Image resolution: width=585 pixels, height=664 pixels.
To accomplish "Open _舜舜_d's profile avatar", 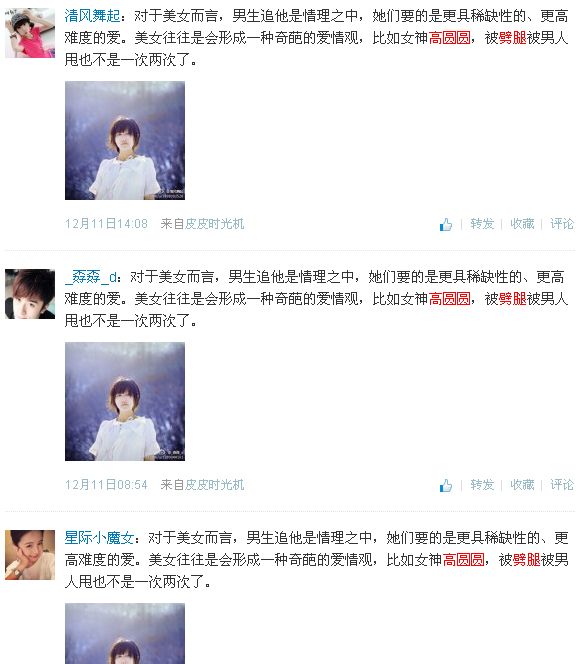I will 30,294.
